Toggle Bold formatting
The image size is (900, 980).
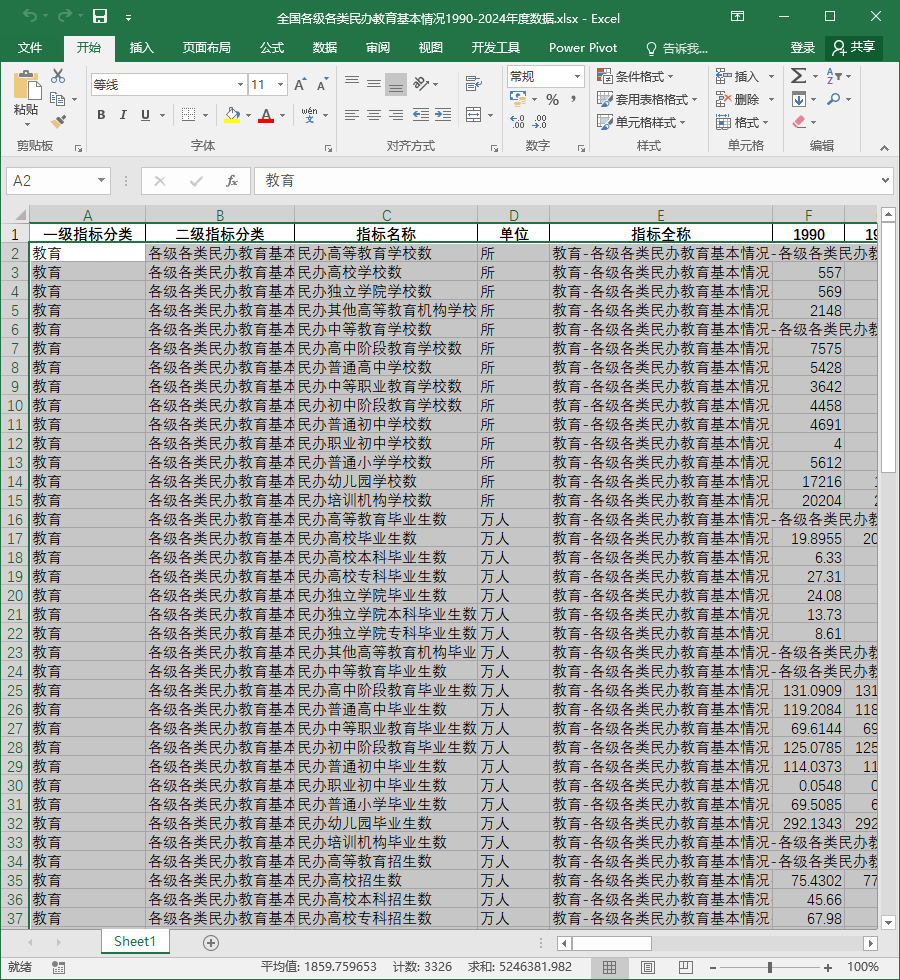click(x=101, y=115)
